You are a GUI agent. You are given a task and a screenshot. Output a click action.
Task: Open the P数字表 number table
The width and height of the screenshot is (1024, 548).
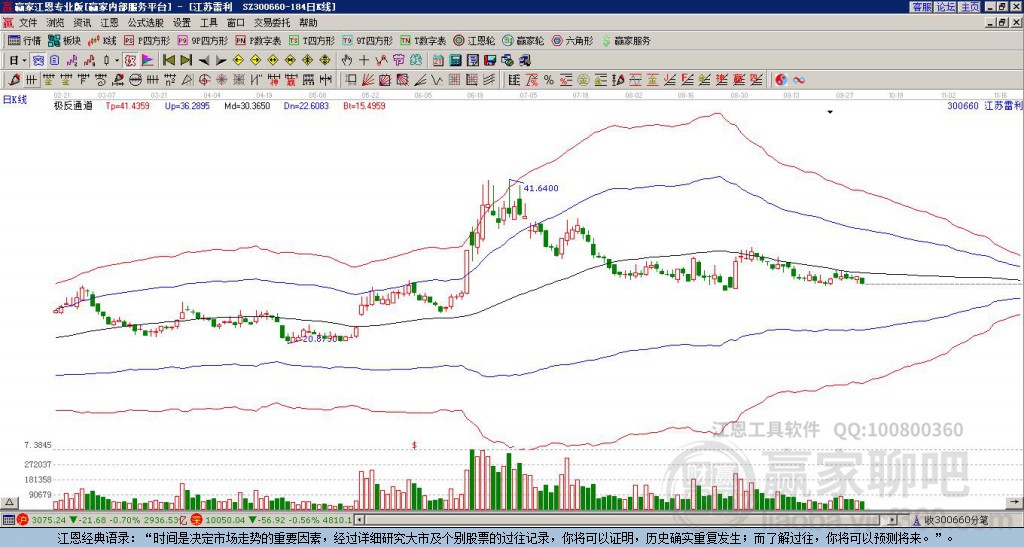point(258,40)
